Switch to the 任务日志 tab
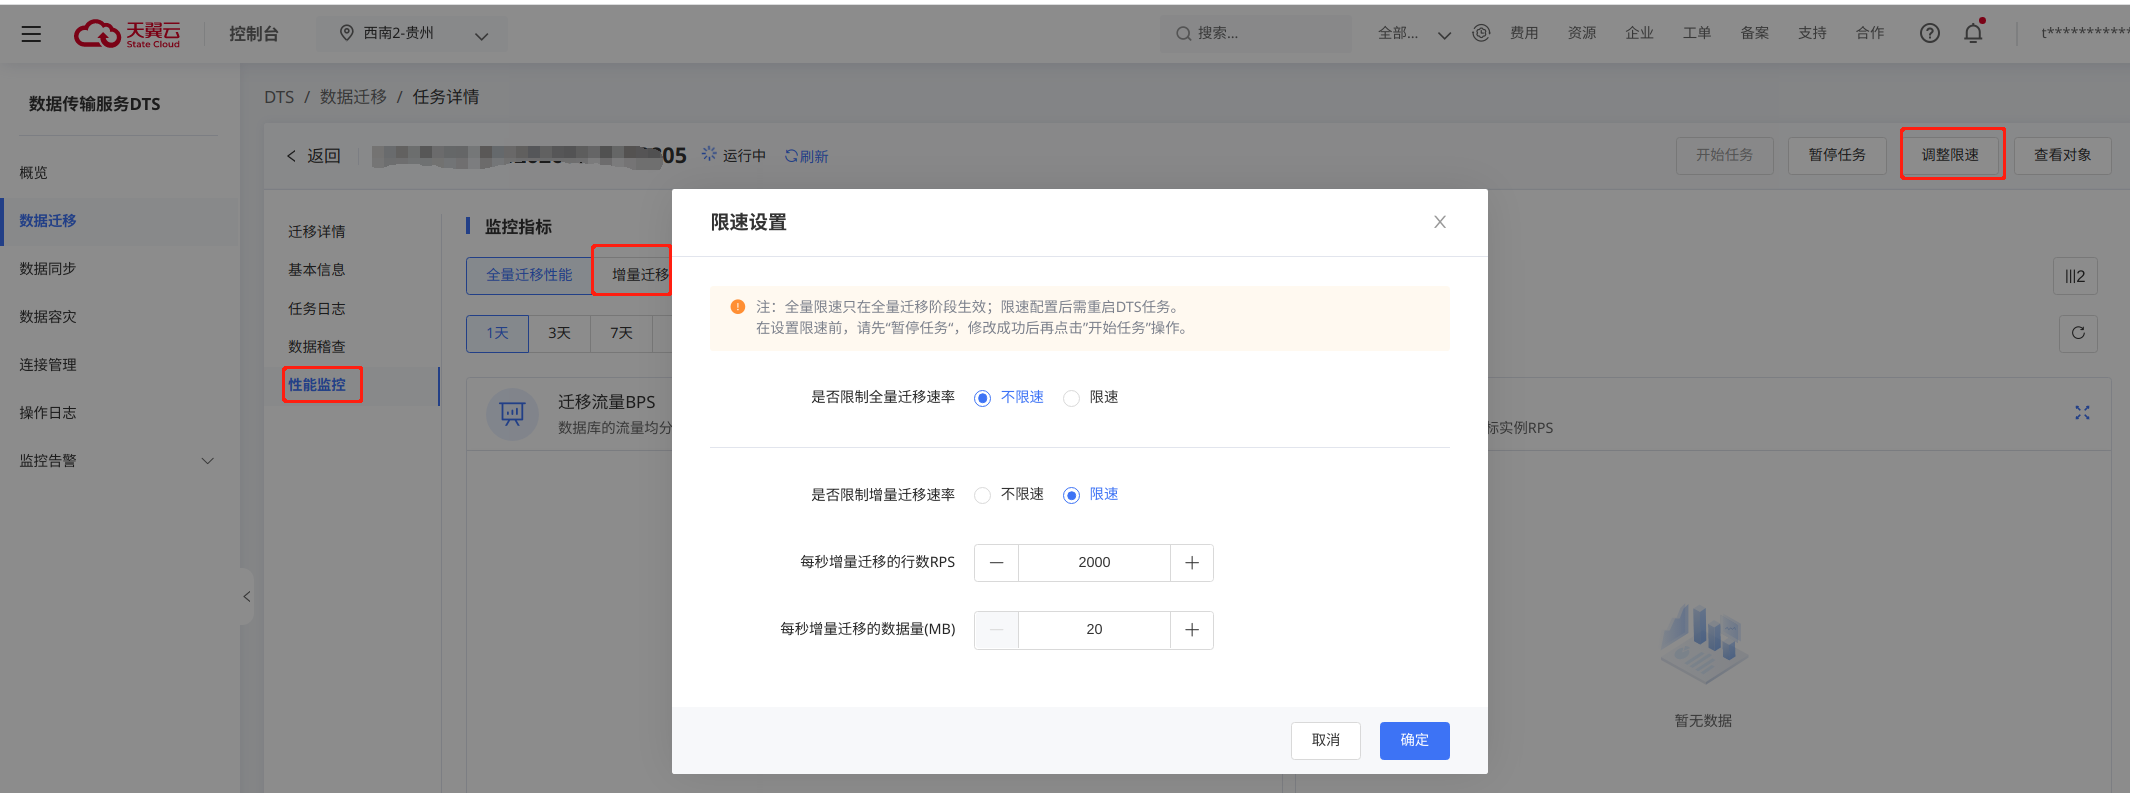This screenshot has height=793, width=2130. click(x=317, y=309)
